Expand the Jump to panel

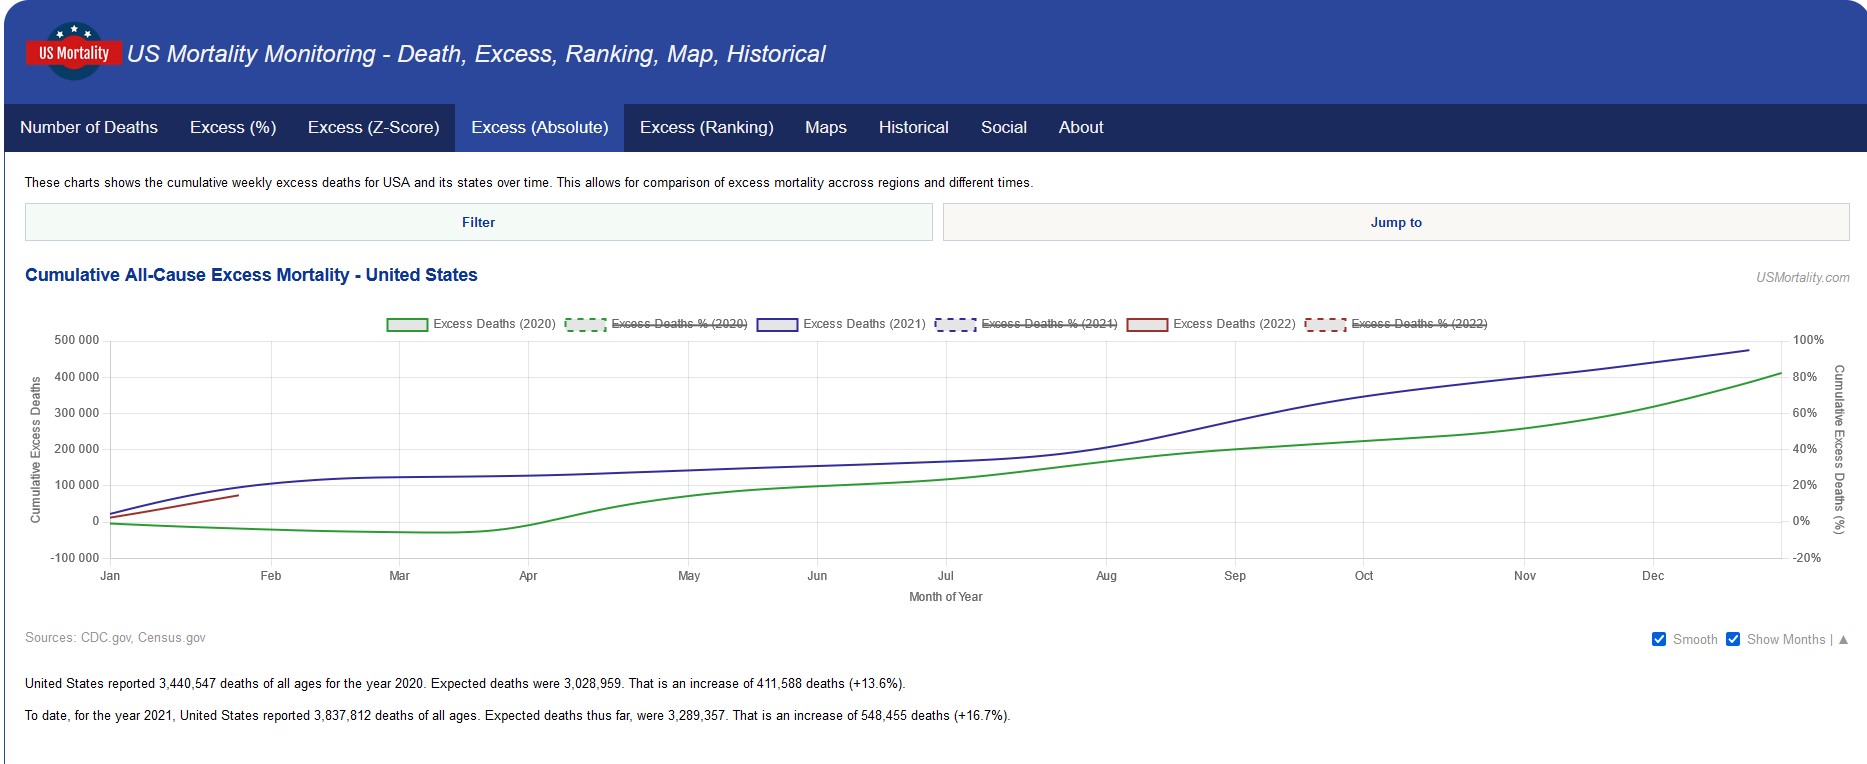click(1396, 222)
